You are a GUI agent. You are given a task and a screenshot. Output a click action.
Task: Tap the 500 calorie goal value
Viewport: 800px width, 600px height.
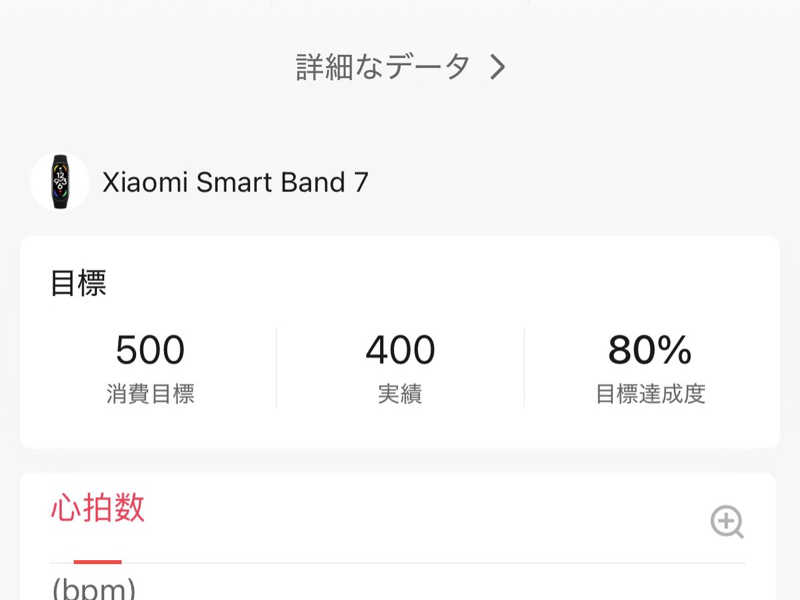[x=150, y=351]
